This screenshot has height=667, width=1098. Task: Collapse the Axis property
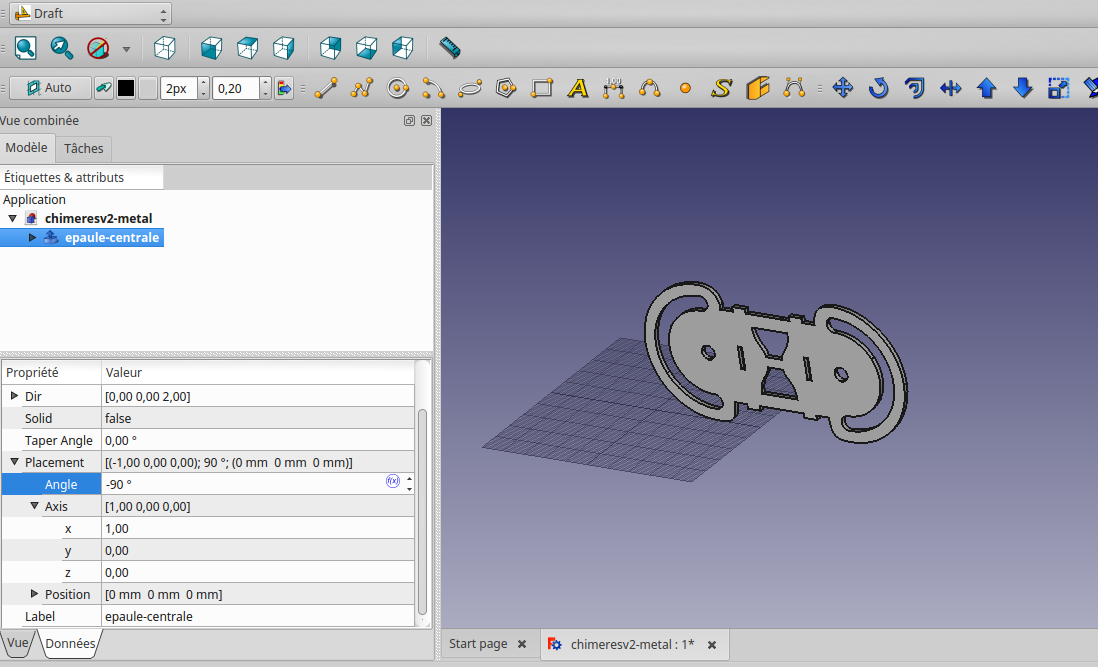pos(34,505)
